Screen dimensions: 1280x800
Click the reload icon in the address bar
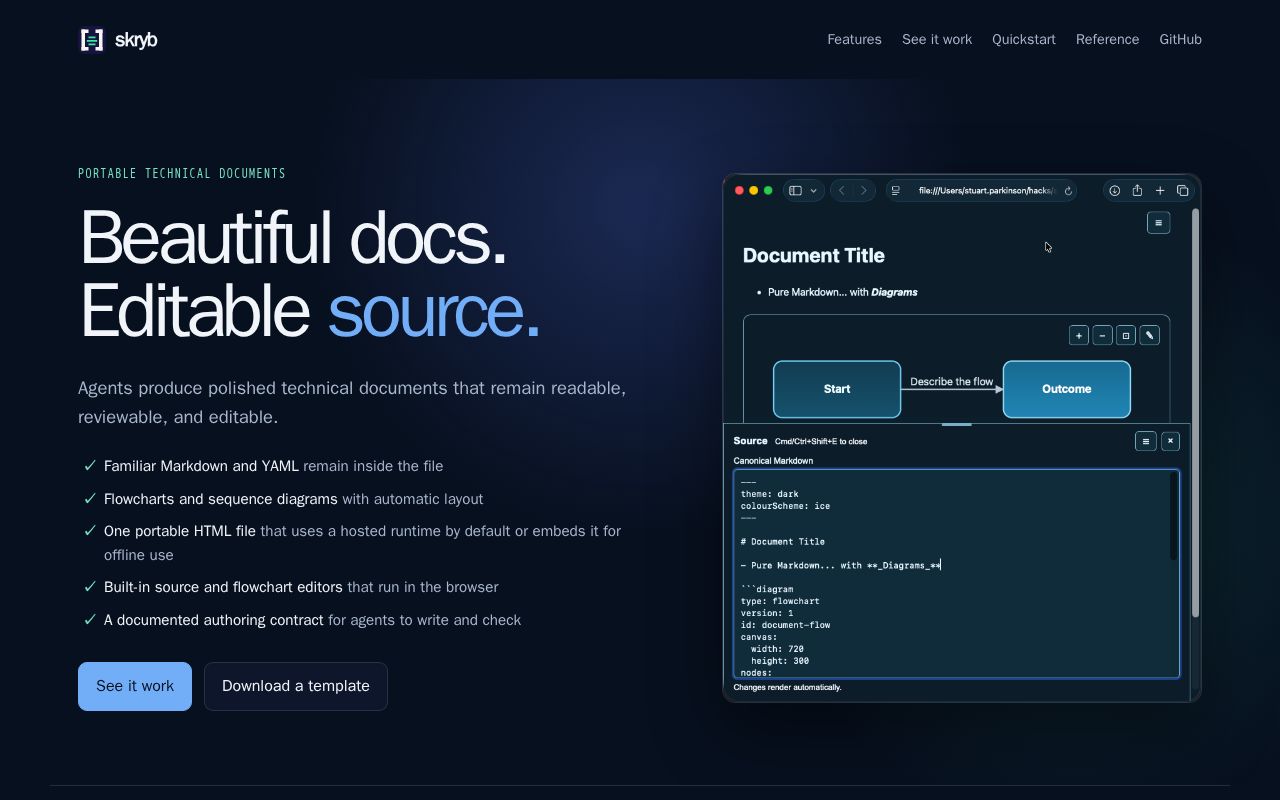[1068, 191]
